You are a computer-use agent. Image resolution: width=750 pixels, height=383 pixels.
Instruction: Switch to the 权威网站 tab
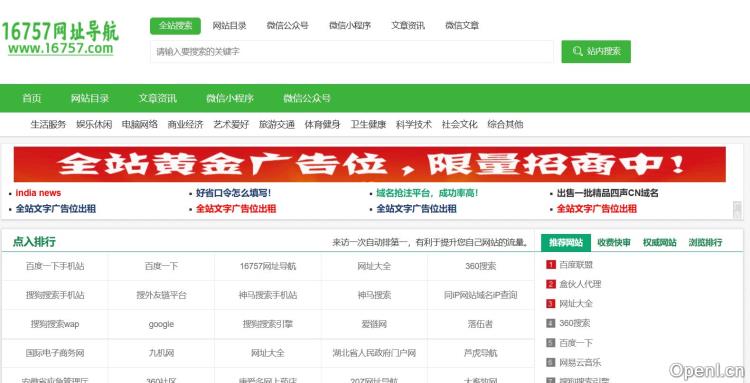pyautogui.click(x=660, y=242)
